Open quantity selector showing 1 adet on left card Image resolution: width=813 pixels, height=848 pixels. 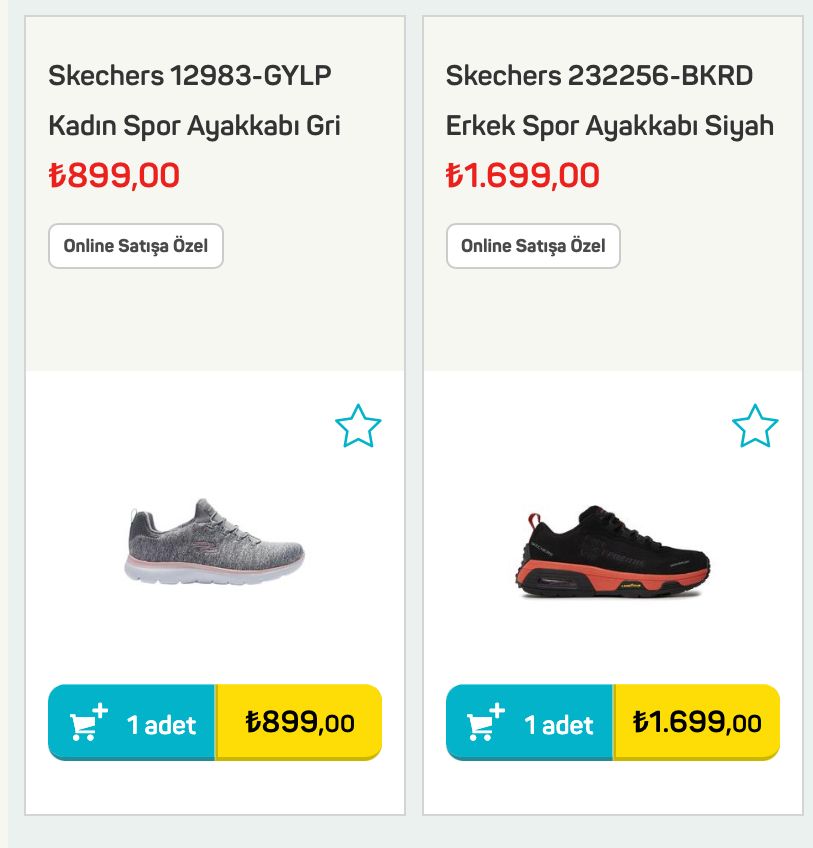160,723
